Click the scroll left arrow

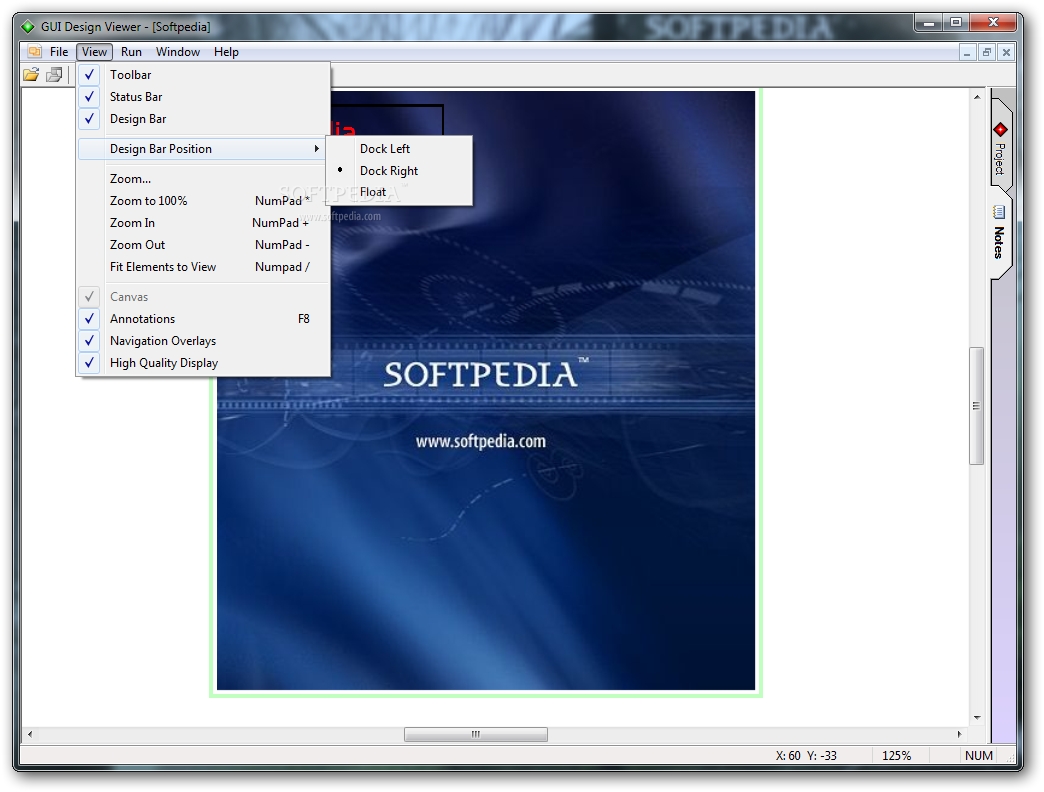click(x=29, y=734)
